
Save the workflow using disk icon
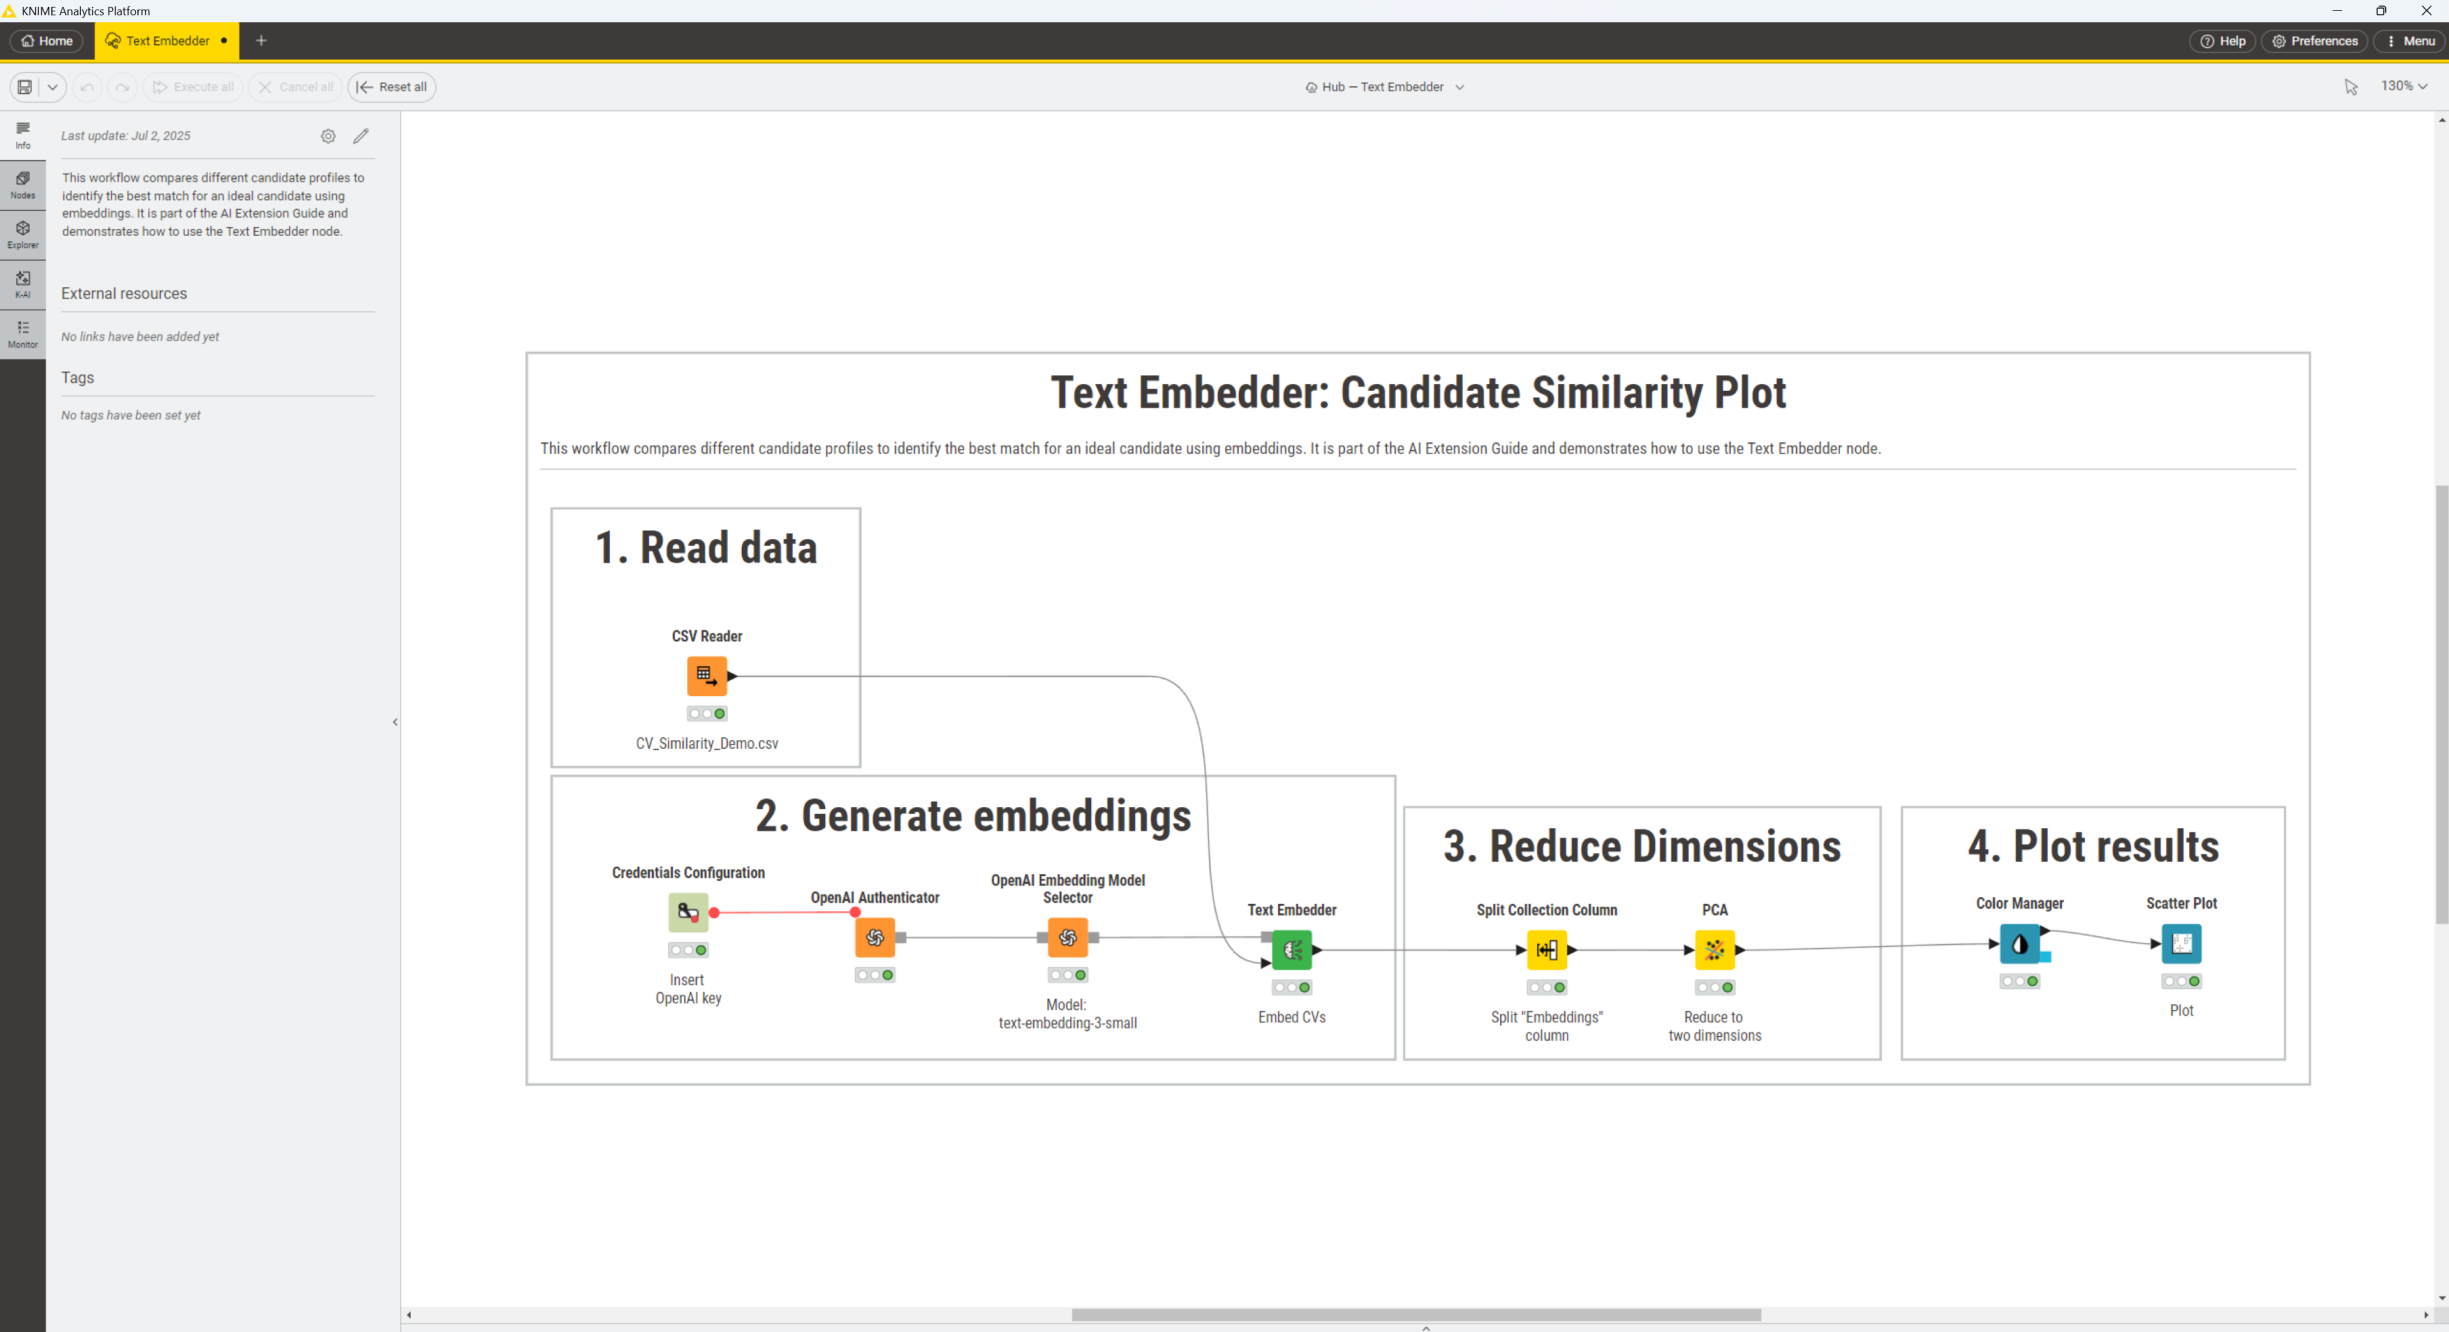pos(25,87)
